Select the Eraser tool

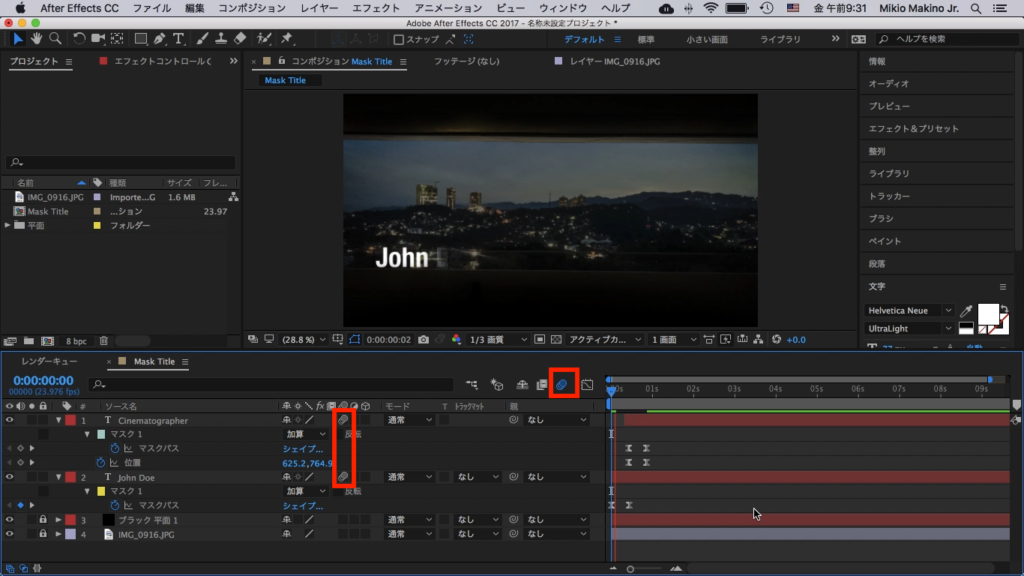point(239,39)
